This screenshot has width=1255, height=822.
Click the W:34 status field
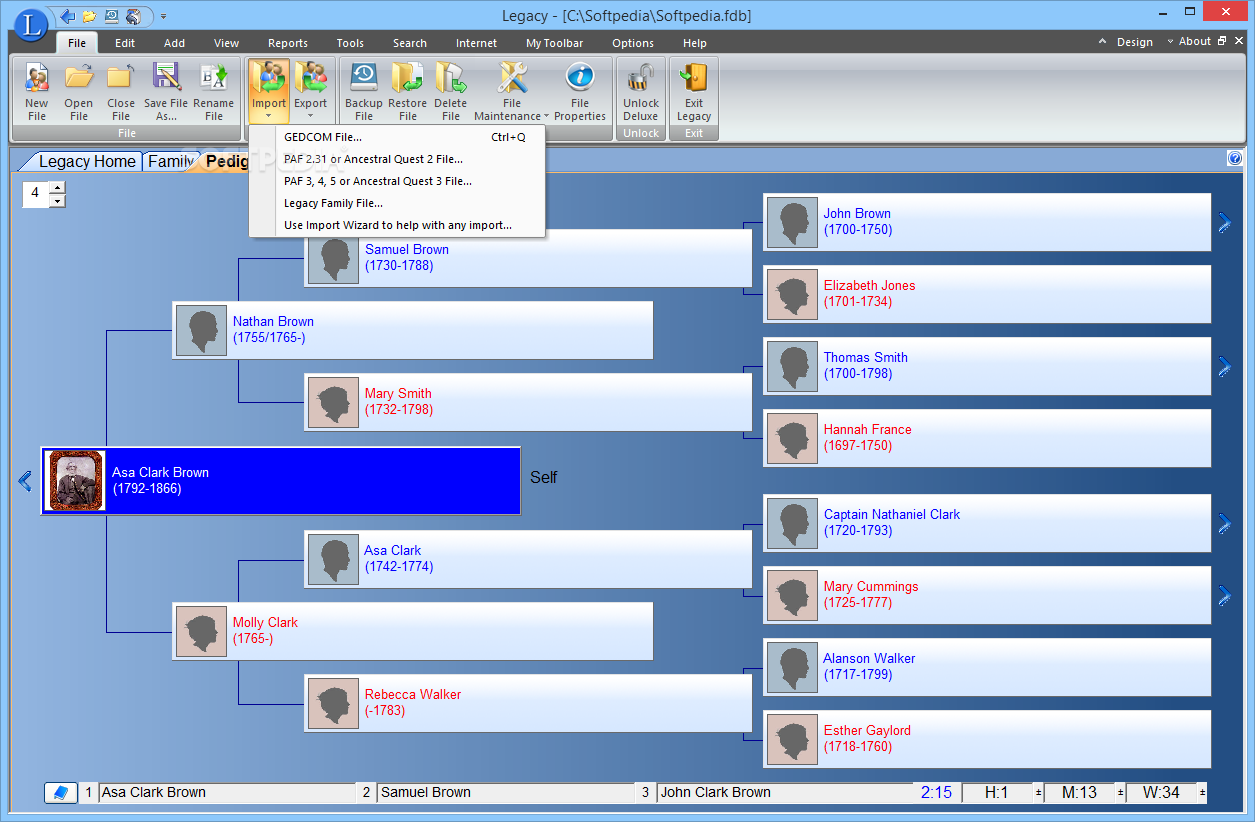pos(1161,792)
